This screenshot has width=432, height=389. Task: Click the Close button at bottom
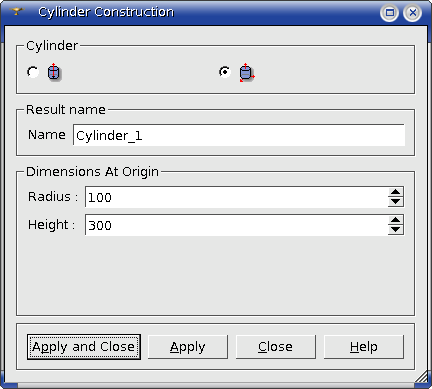coord(275,347)
